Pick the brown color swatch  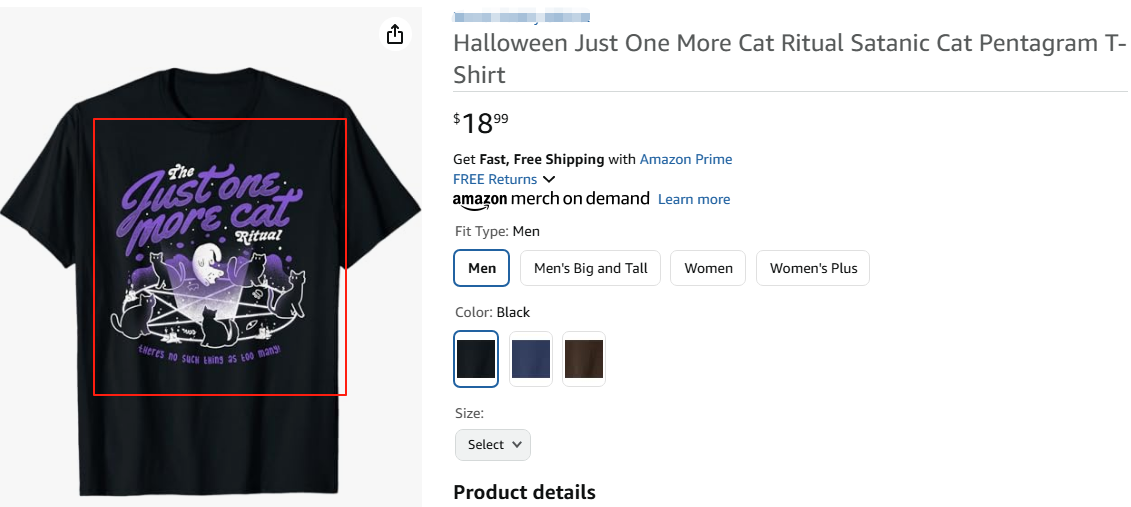(584, 359)
